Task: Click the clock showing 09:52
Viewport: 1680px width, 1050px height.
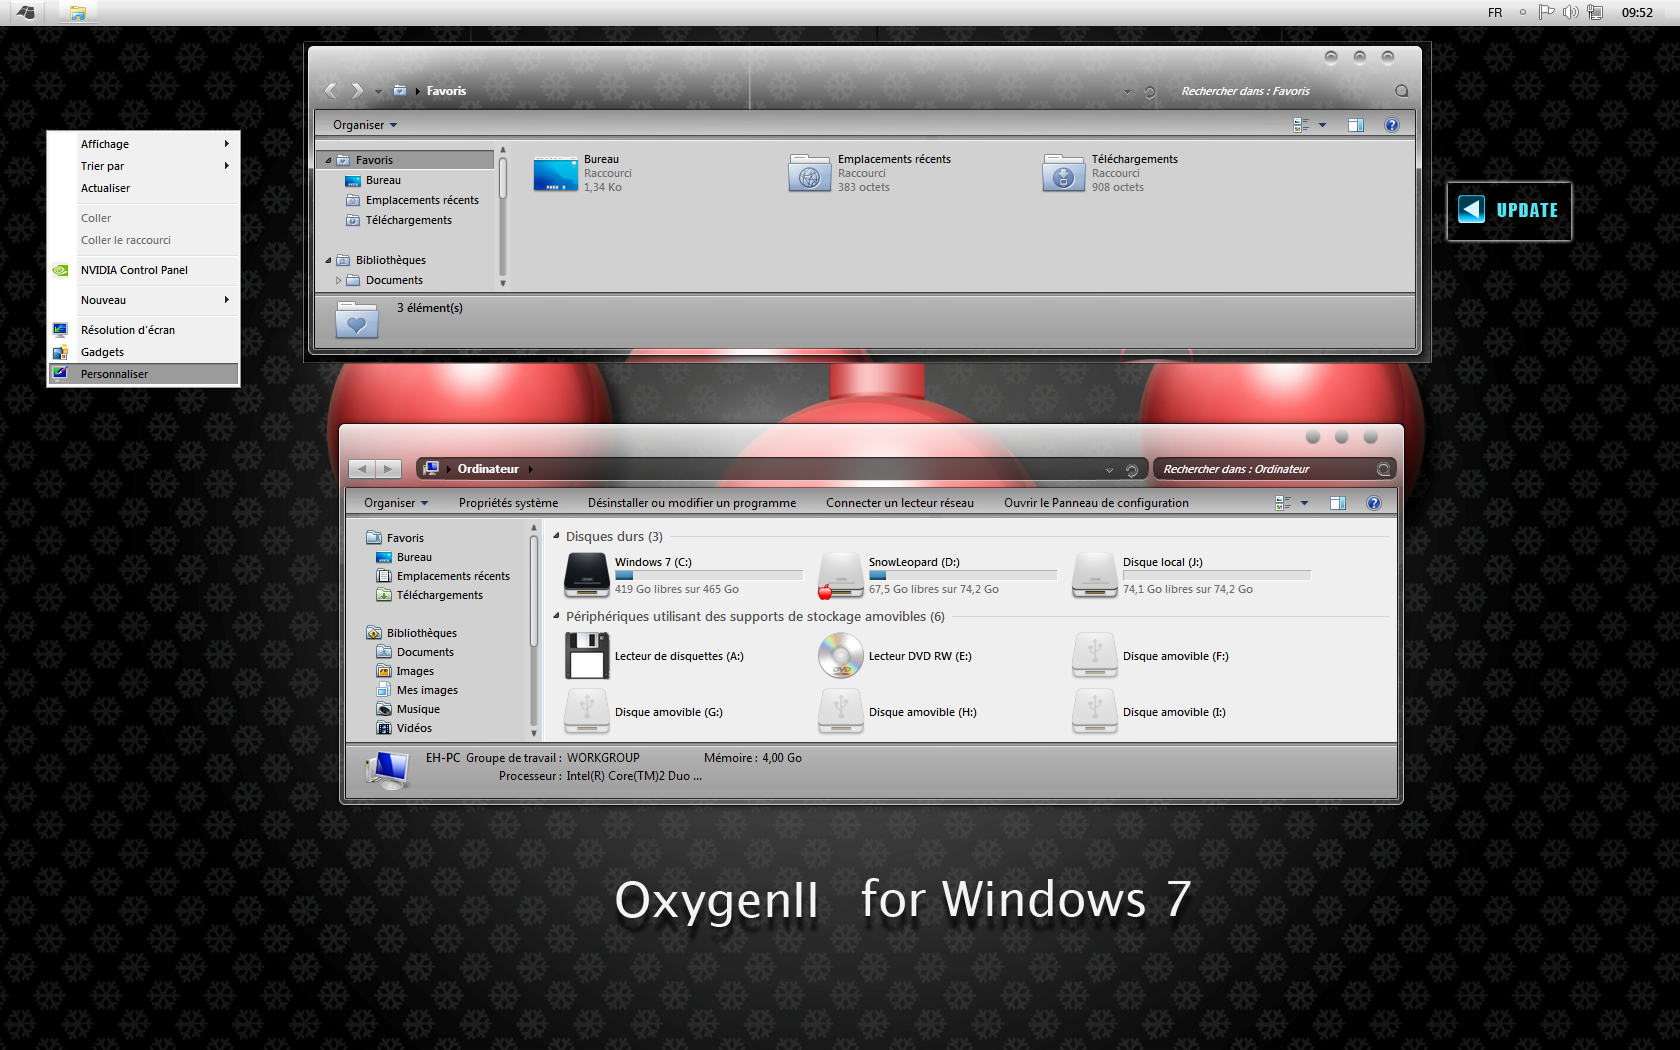Action: pos(1637,13)
